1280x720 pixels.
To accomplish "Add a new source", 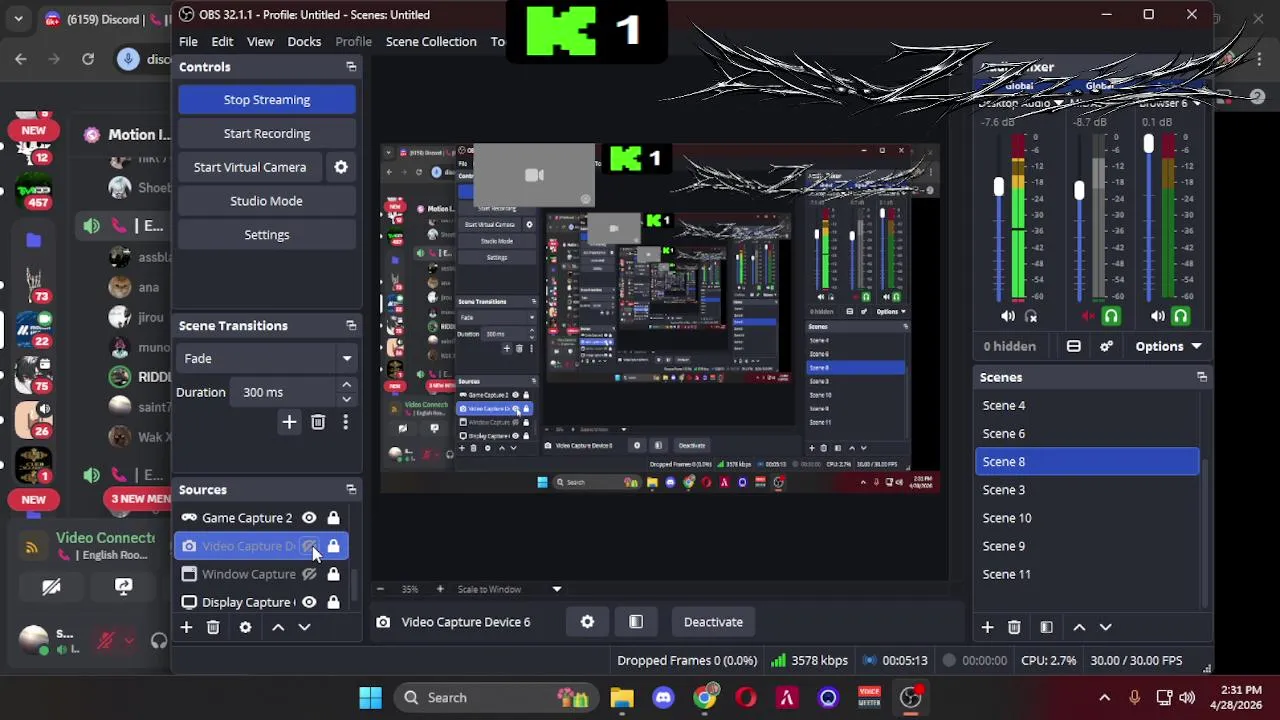I will (x=186, y=627).
